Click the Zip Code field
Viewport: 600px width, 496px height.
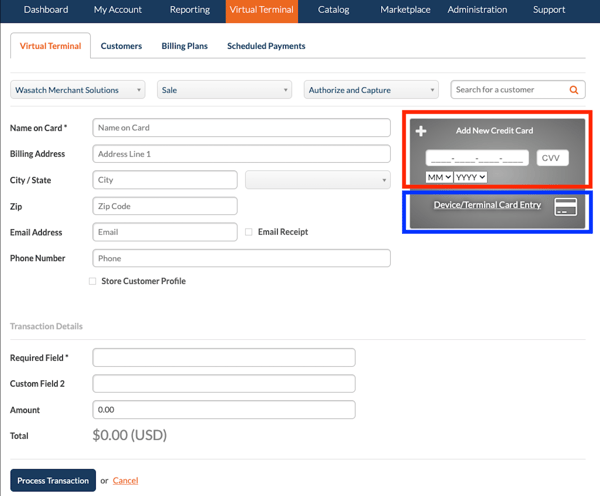165,206
